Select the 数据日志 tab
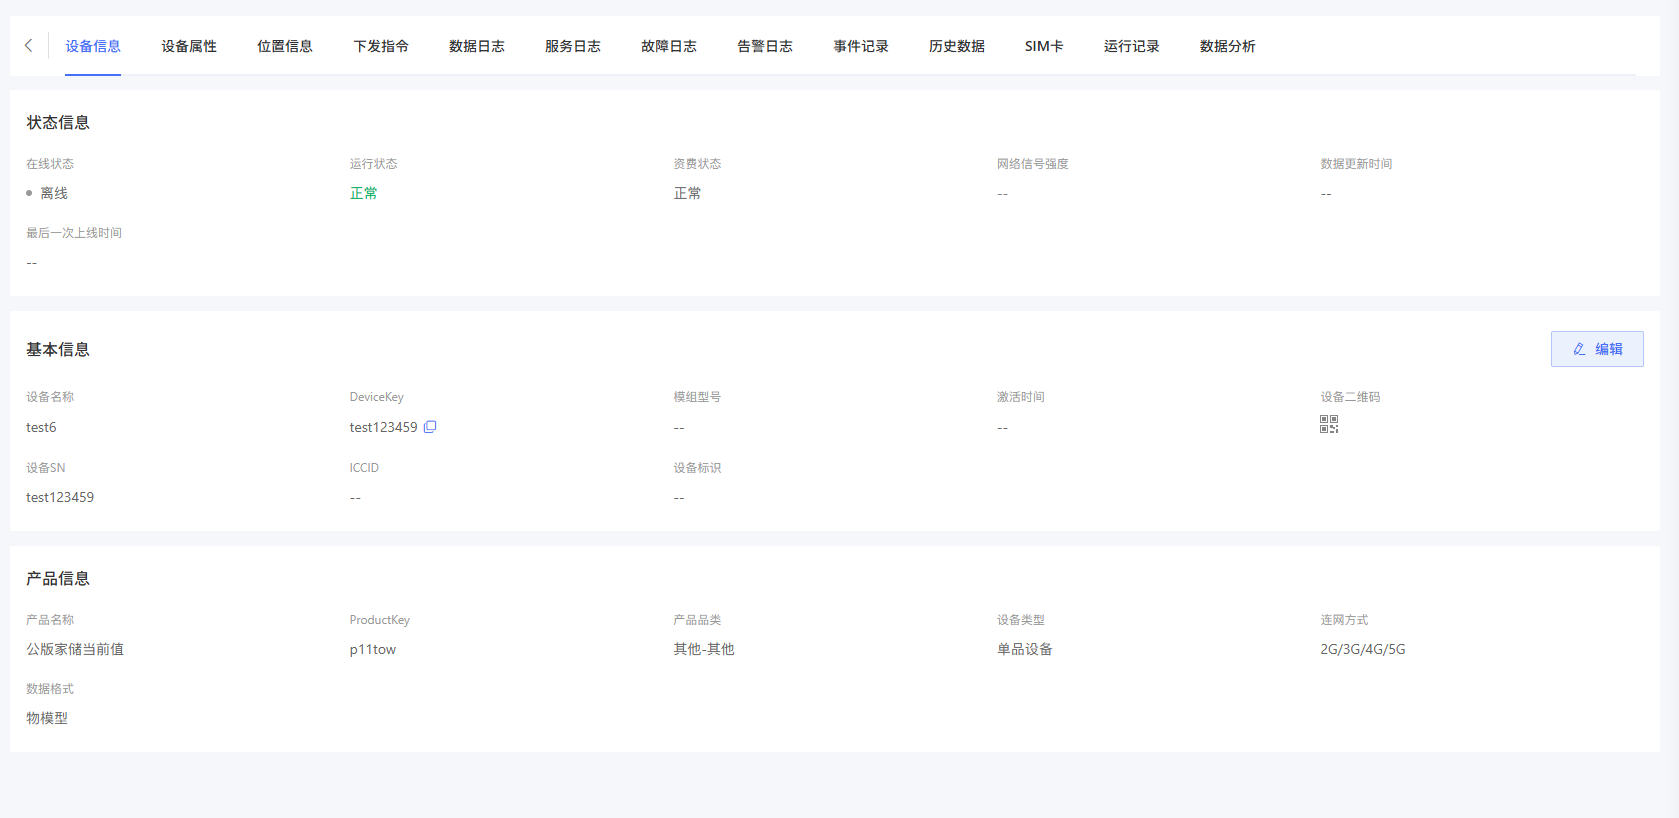The image size is (1679, 818). [477, 46]
